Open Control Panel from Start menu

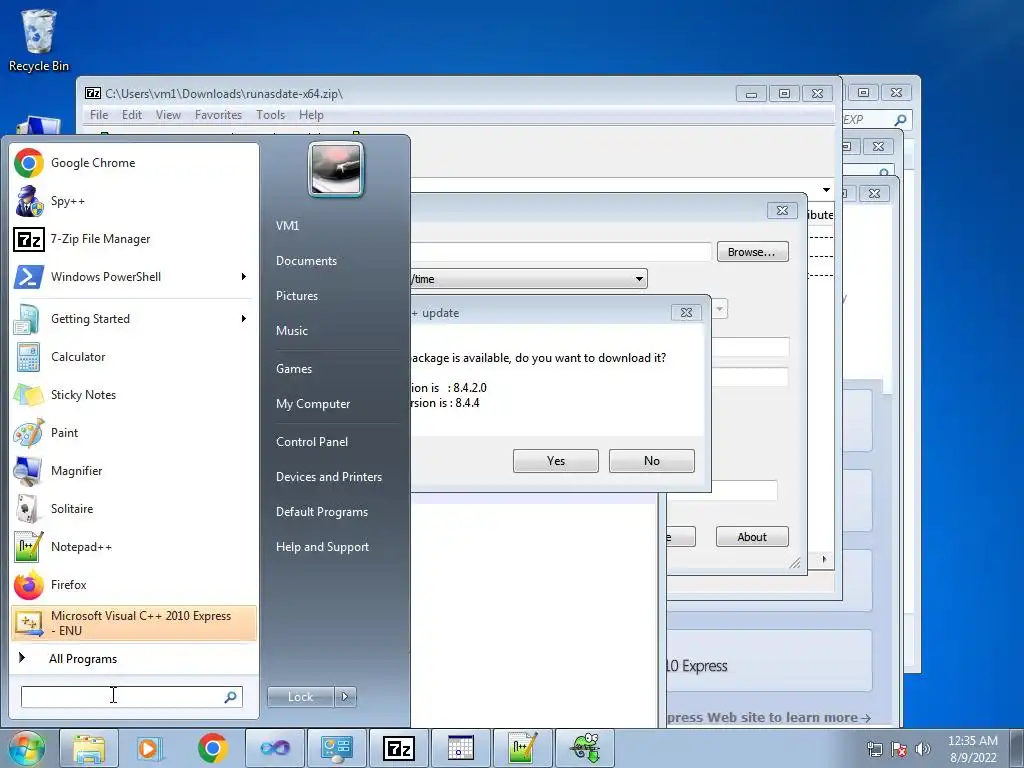click(x=312, y=442)
